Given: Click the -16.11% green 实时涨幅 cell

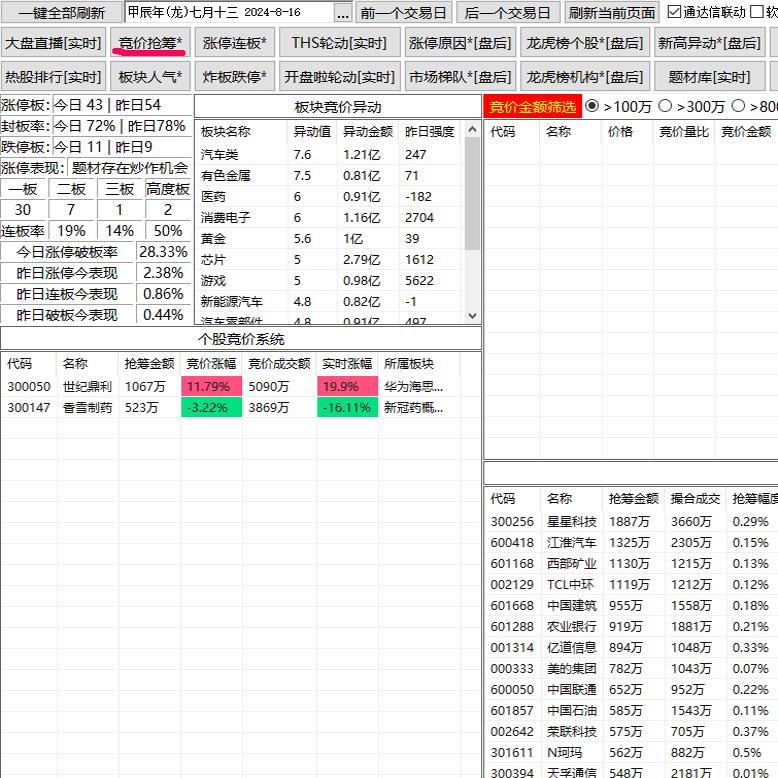Looking at the screenshot, I should [x=347, y=407].
